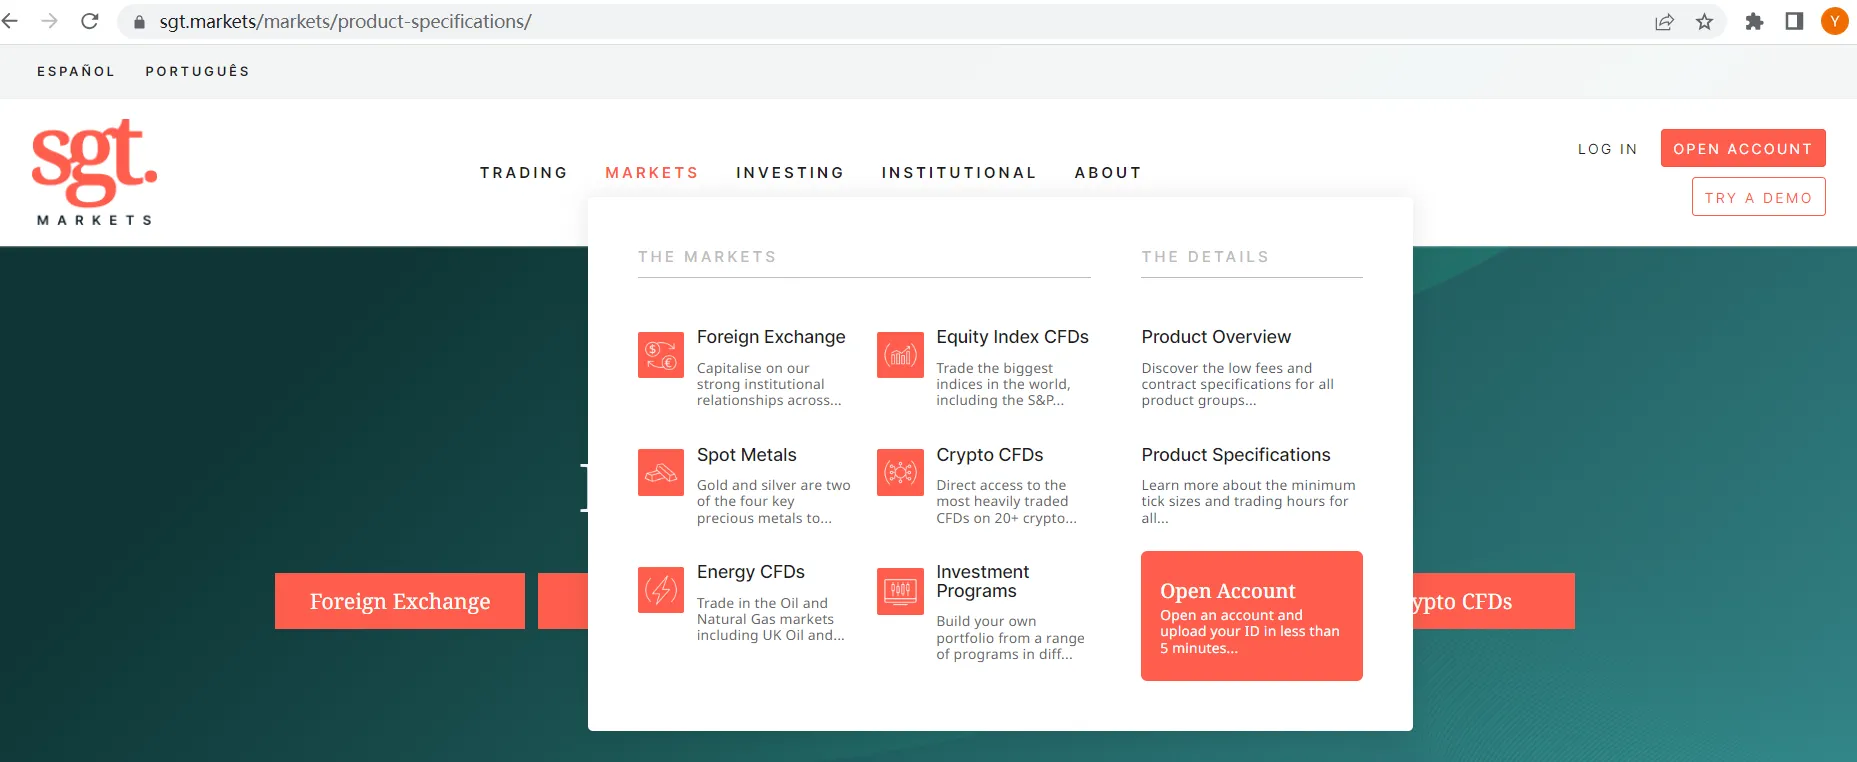Image resolution: width=1857 pixels, height=762 pixels.
Task: Select Spot Metals in the dropdown
Action: [x=747, y=455]
